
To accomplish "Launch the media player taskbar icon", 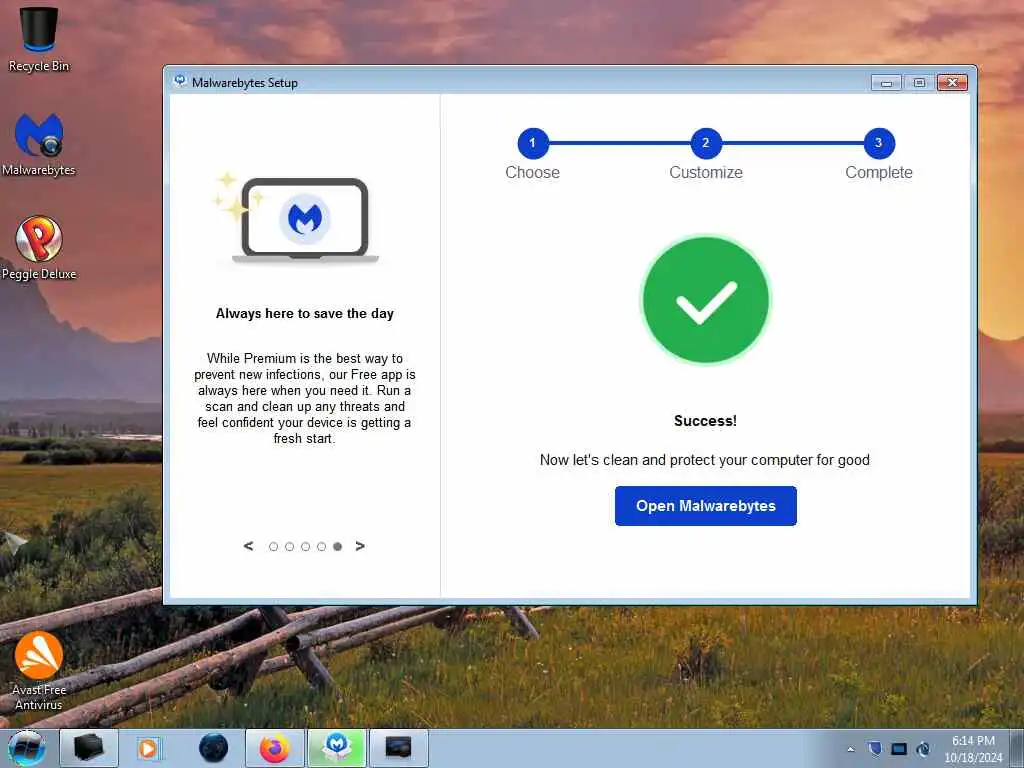I will coord(149,748).
